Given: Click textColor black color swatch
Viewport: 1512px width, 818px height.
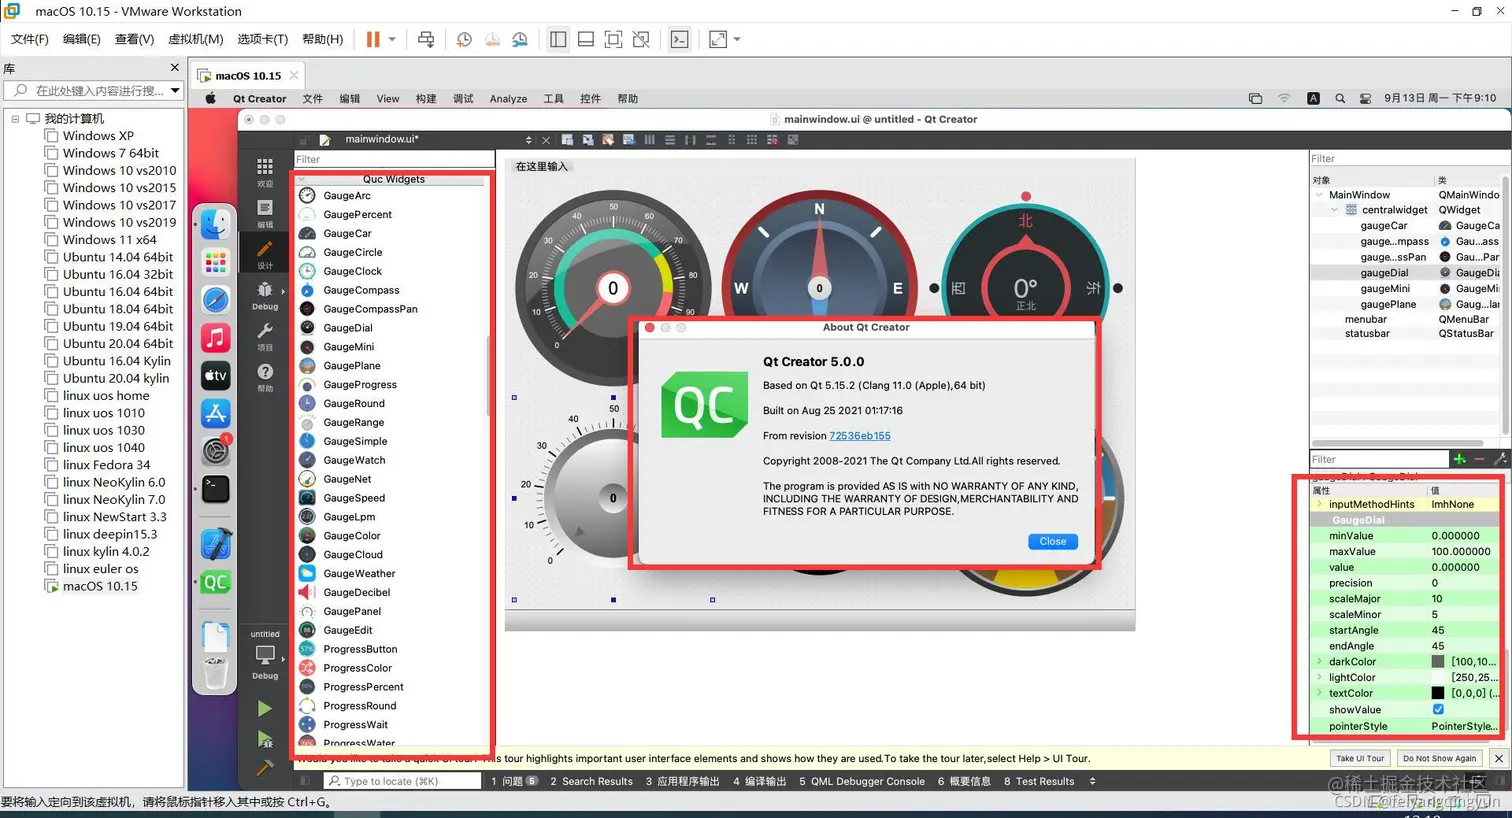Looking at the screenshot, I should tap(1438, 694).
